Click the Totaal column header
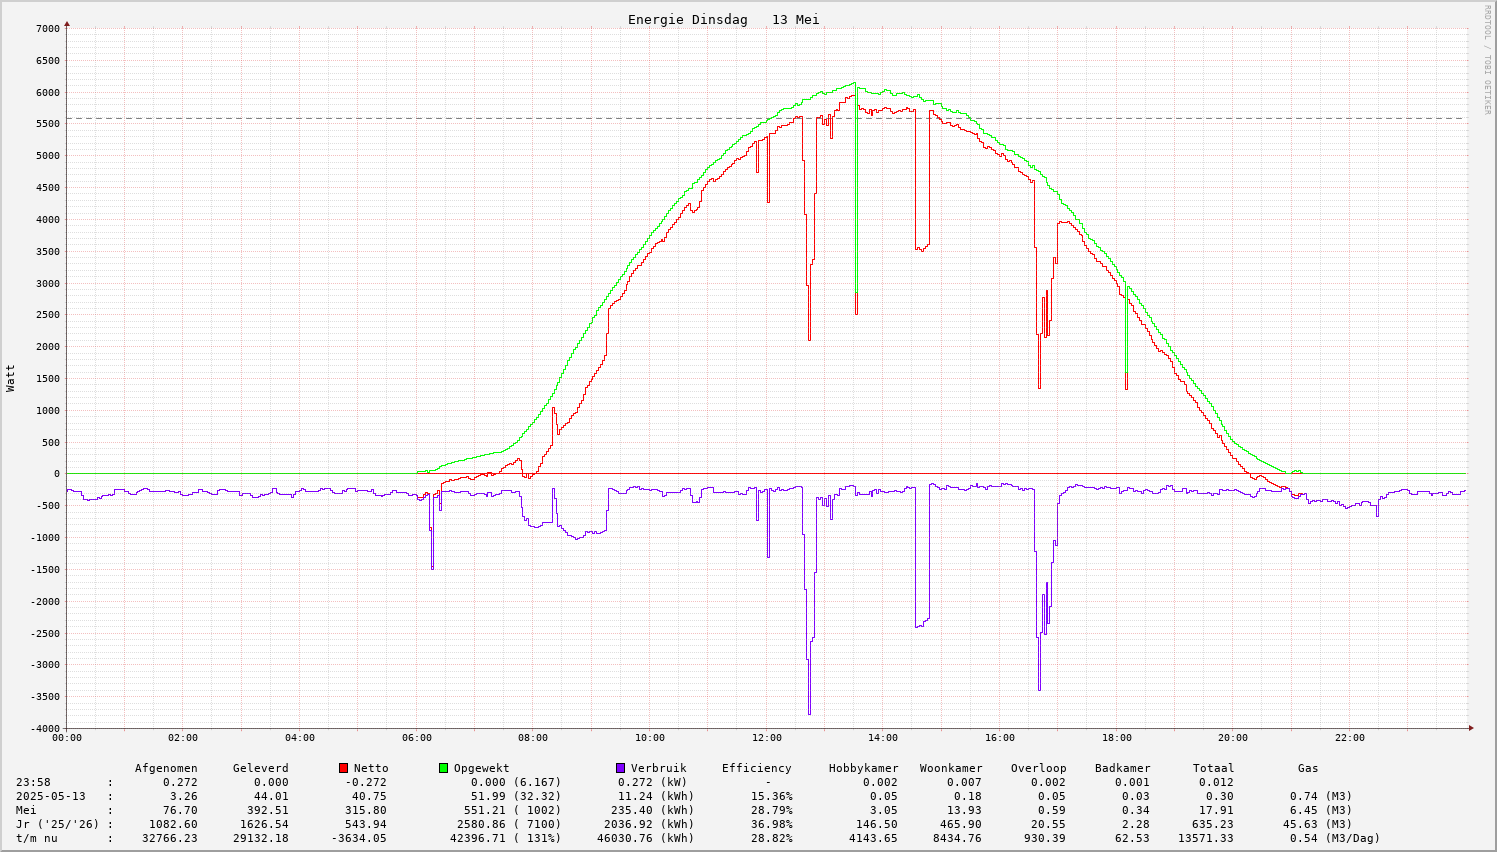Viewport: 1497px width, 852px height. pyautogui.click(x=1213, y=768)
